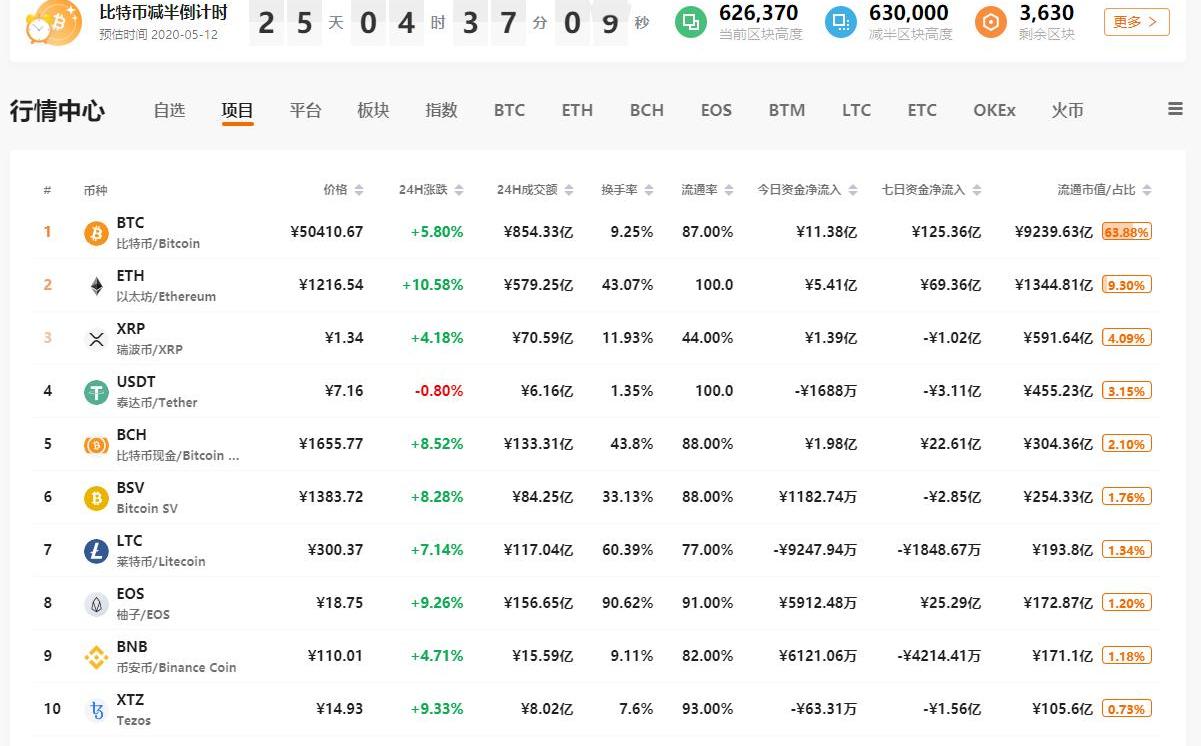
Task: Click the green current block height icon
Action: click(690, 22)
